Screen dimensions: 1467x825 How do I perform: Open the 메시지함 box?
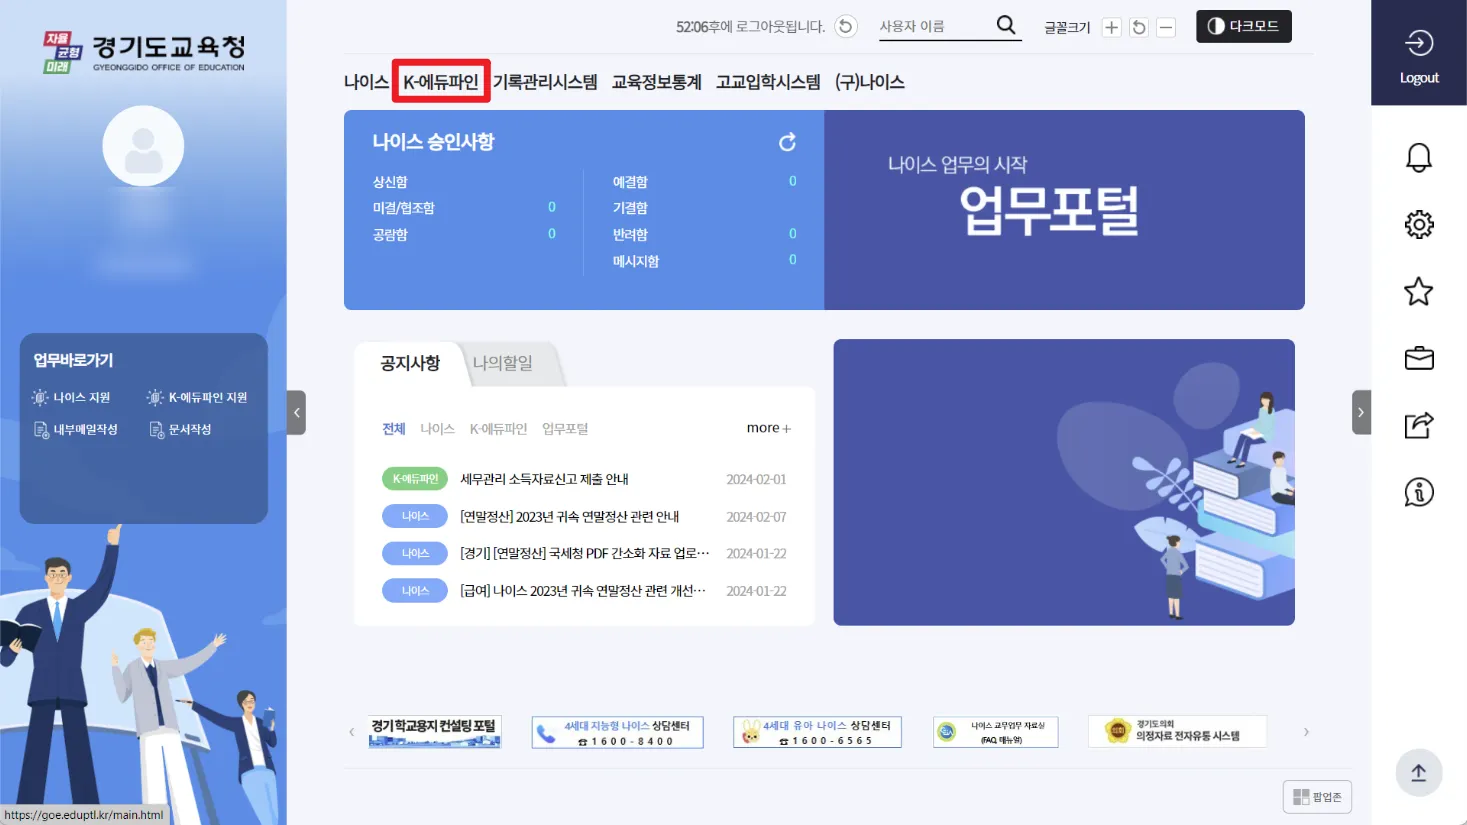point(636,261)
